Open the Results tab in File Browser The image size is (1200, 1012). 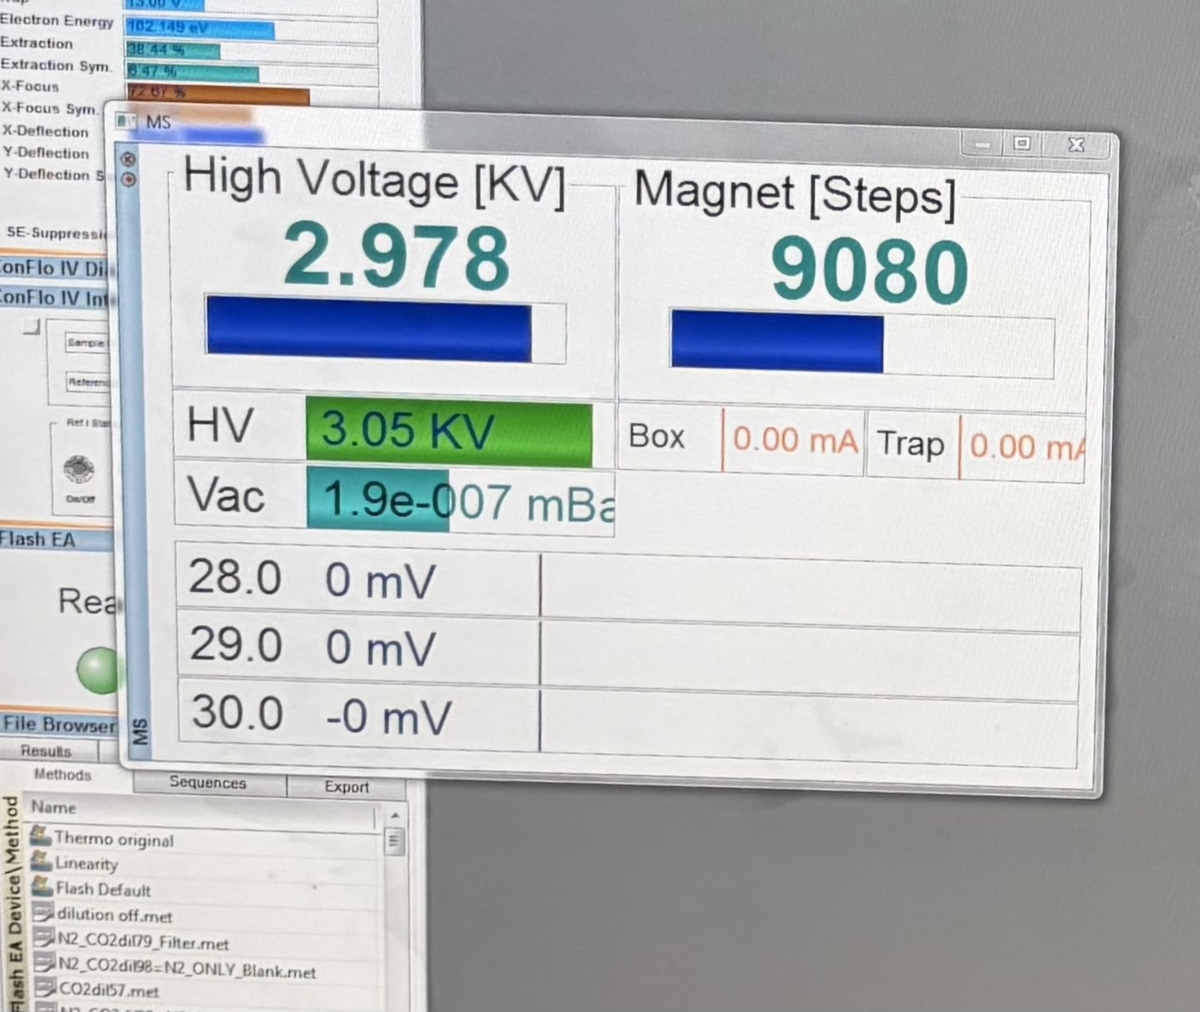tap(46, 751)
